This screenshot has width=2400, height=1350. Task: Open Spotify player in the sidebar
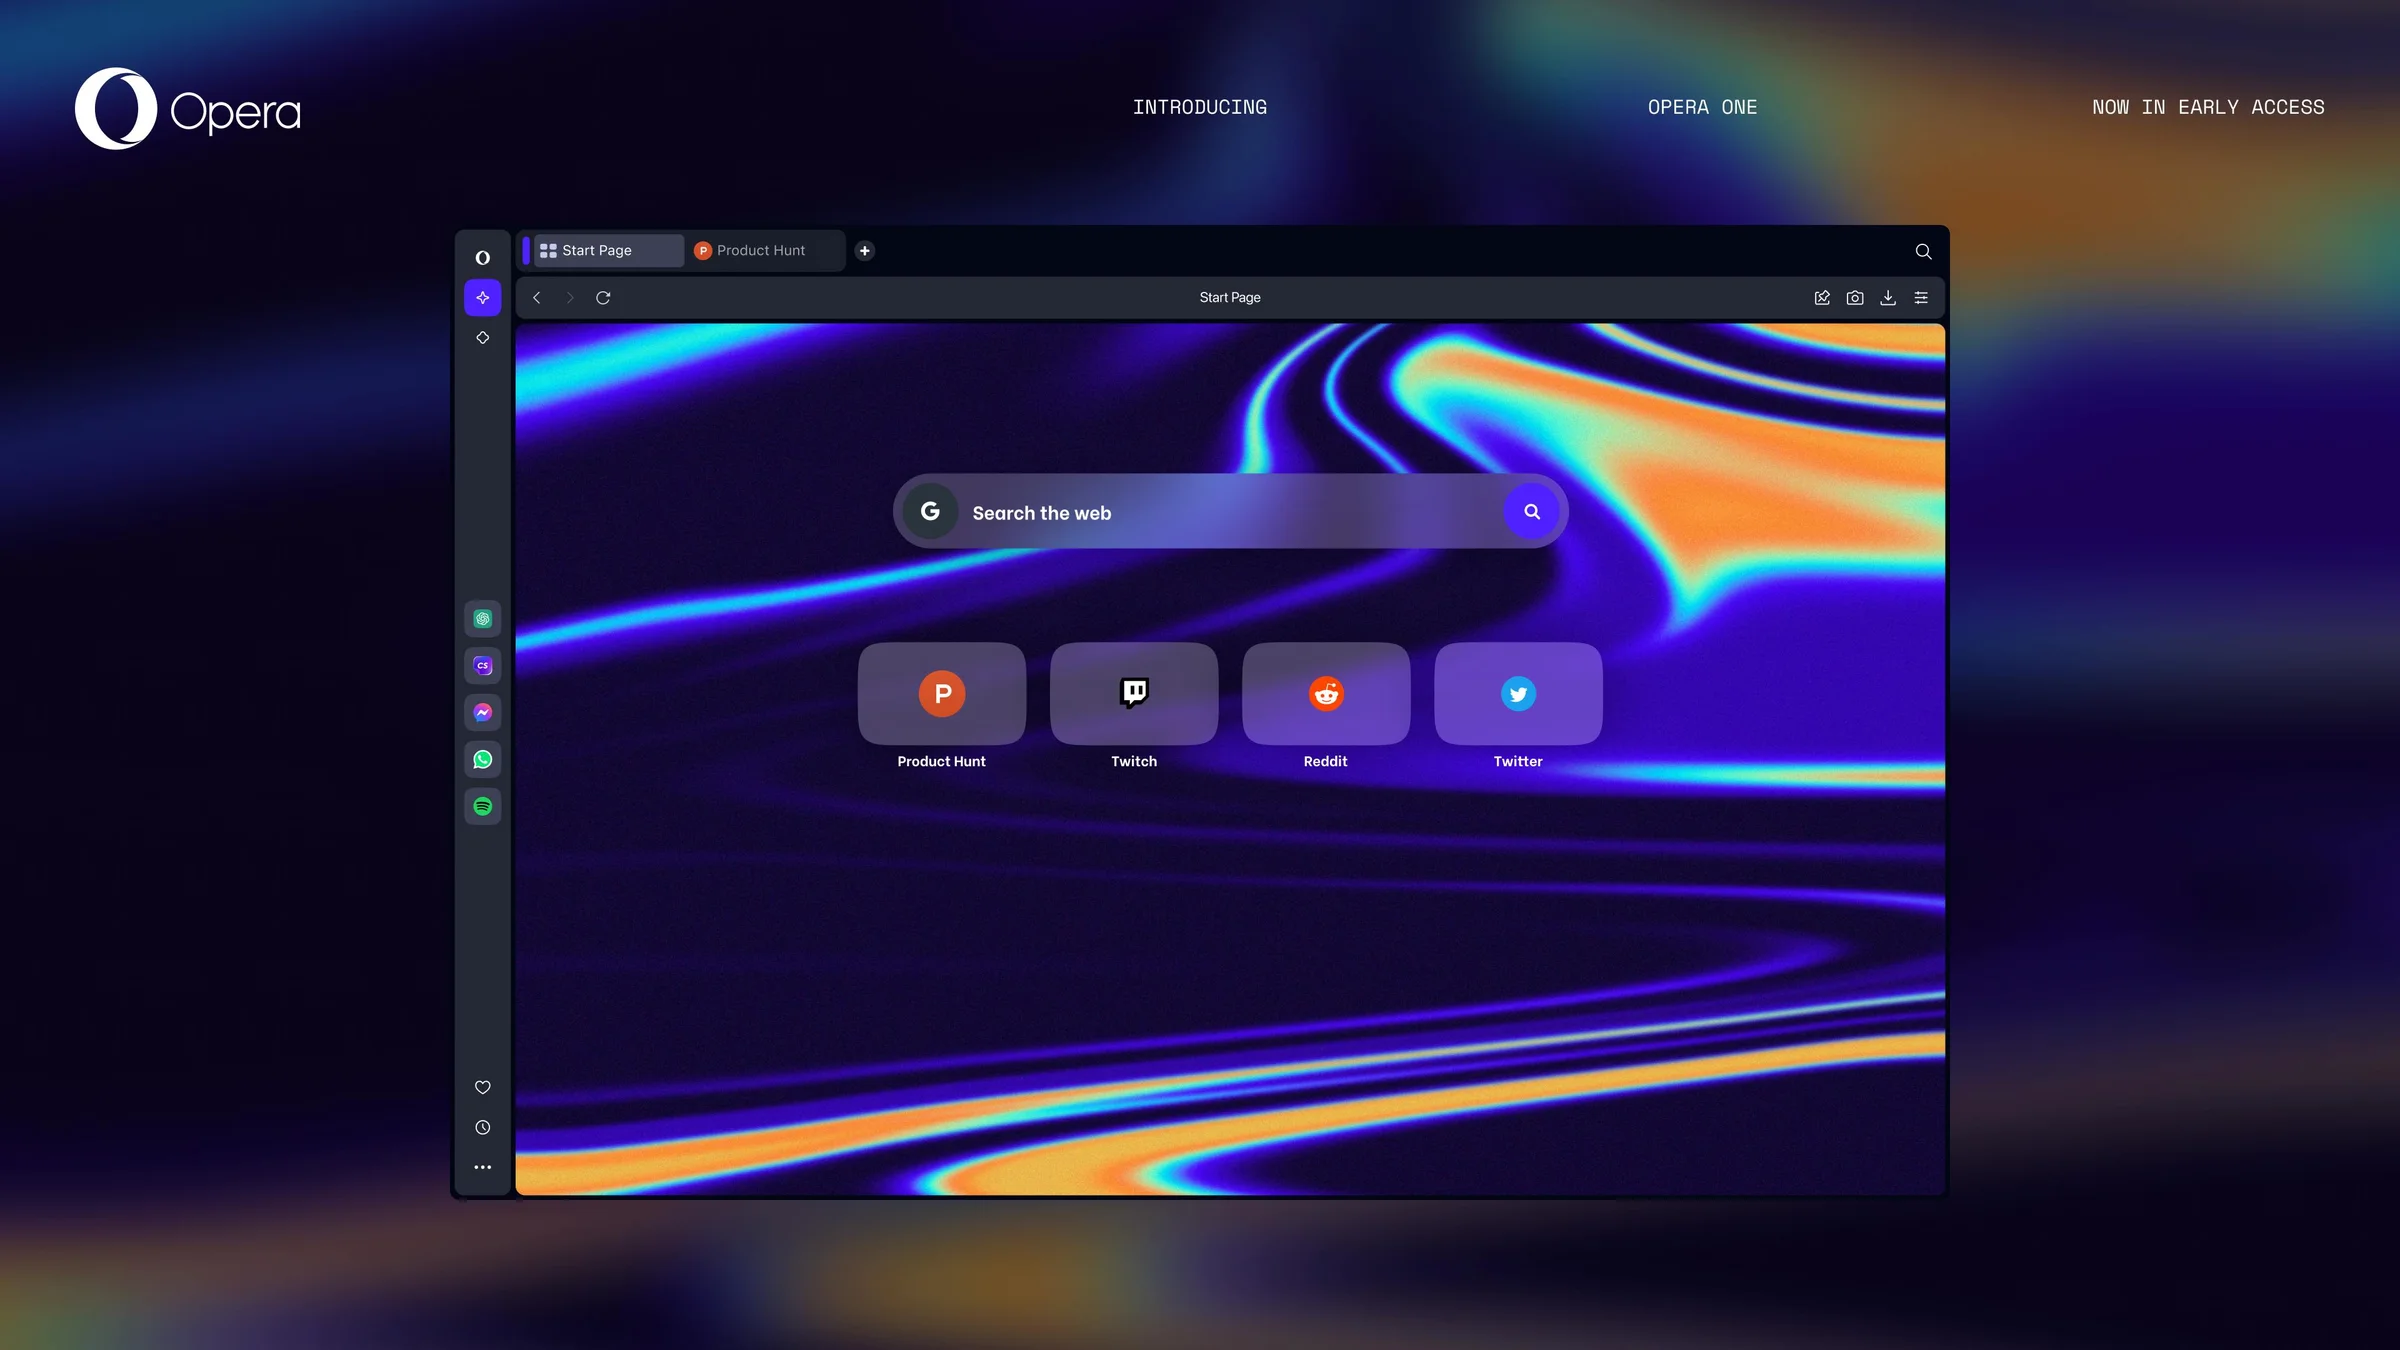click(x=482, y=807)
